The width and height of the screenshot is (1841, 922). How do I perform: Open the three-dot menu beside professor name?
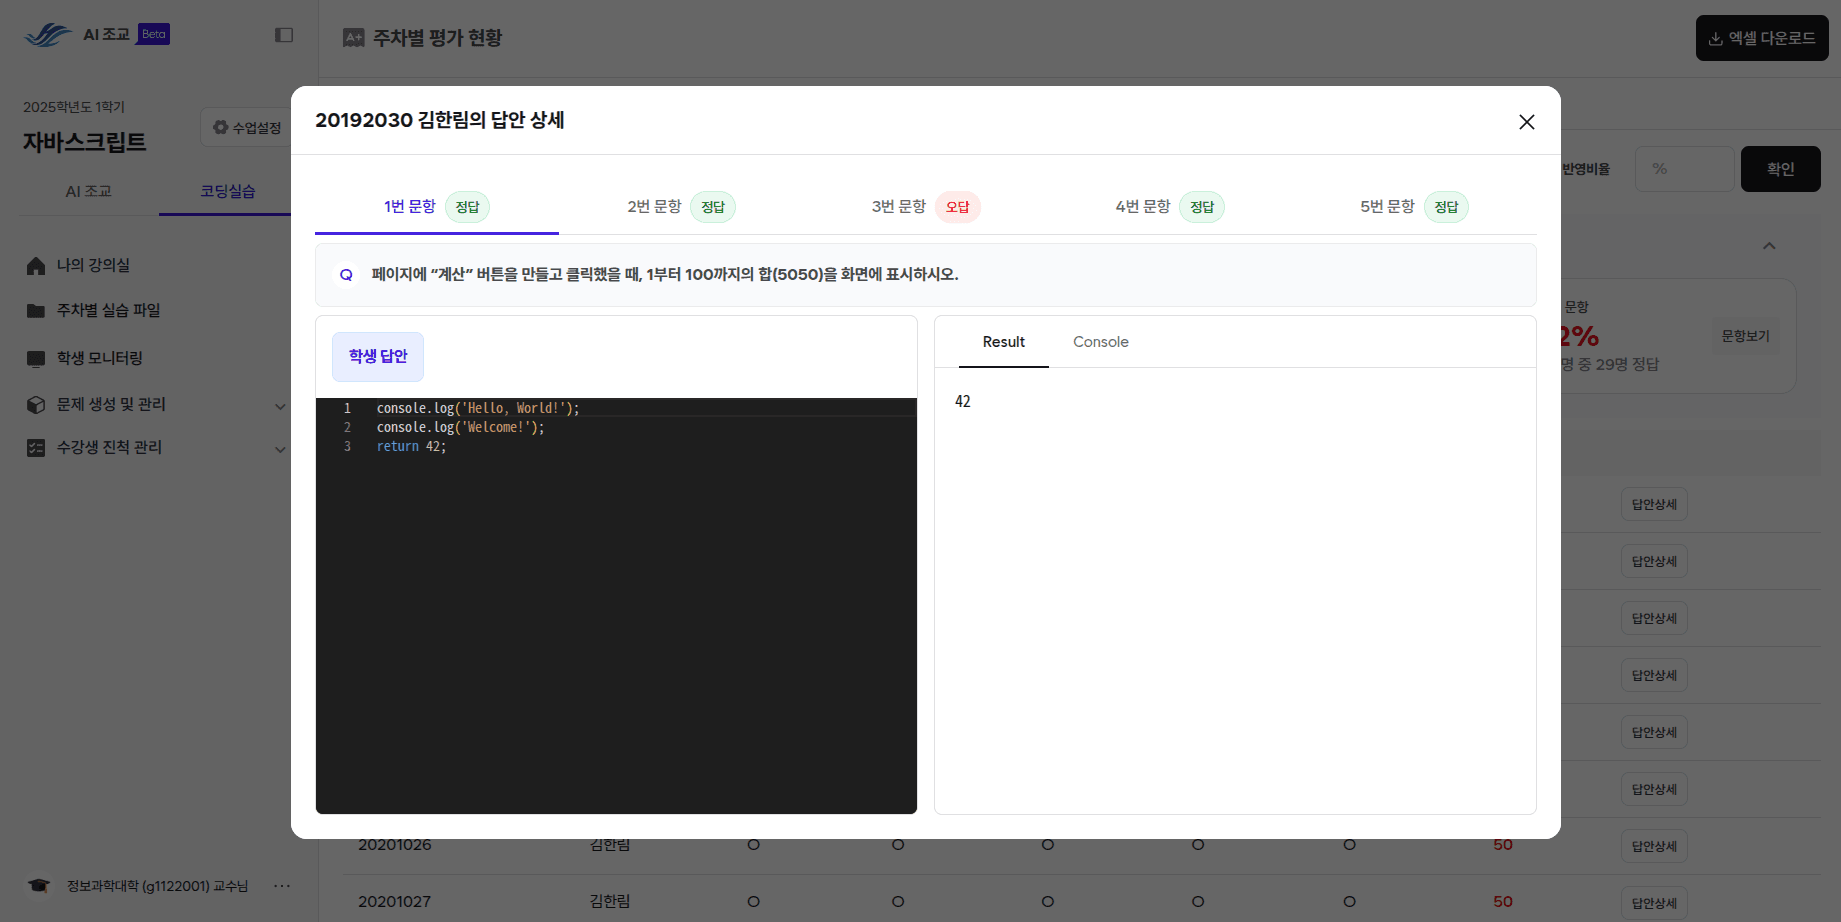tap(282, 886)
